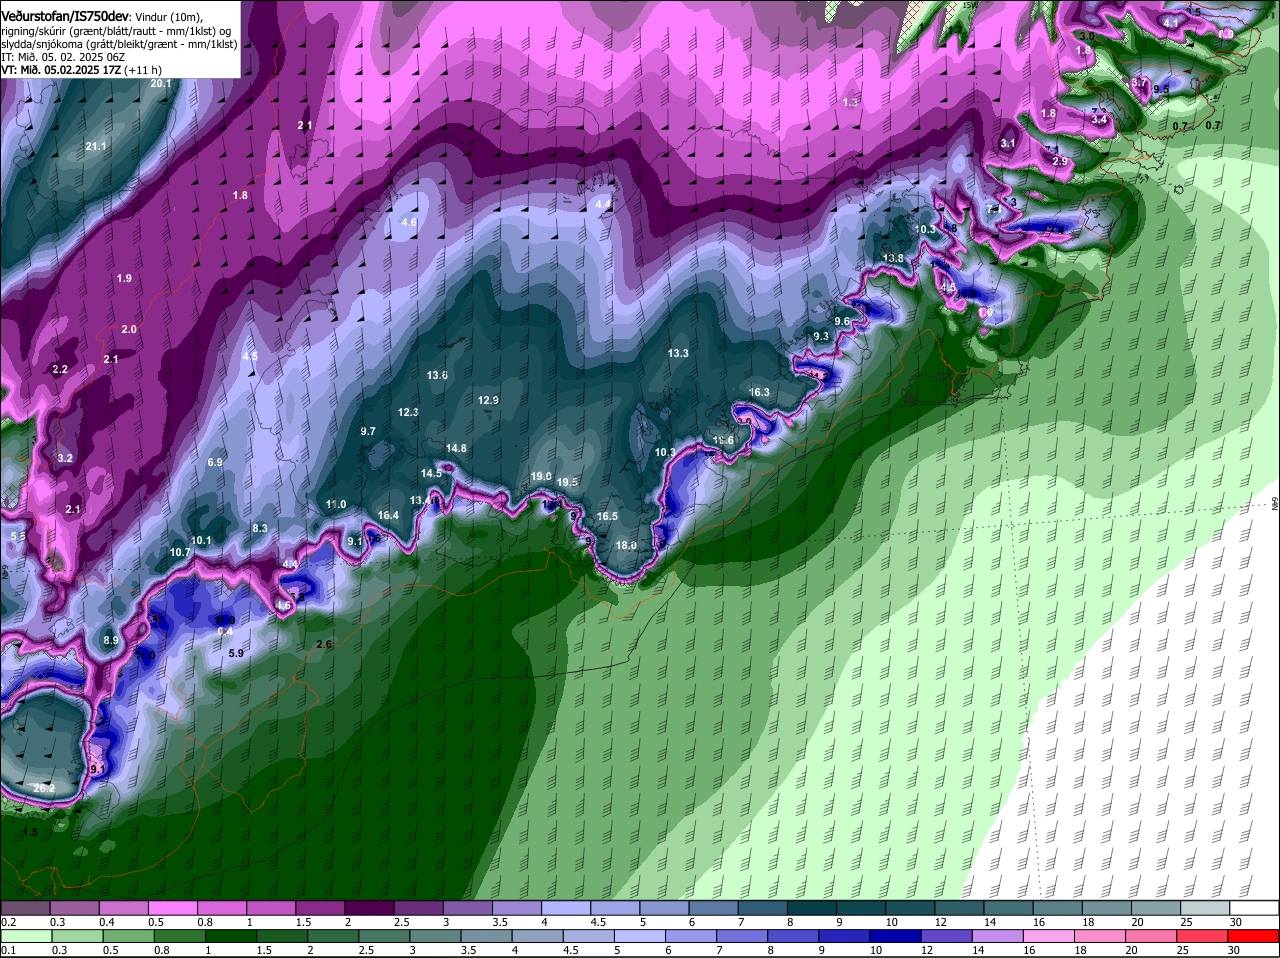Click the 9.5 value on the map

(x=1160, y=89)
